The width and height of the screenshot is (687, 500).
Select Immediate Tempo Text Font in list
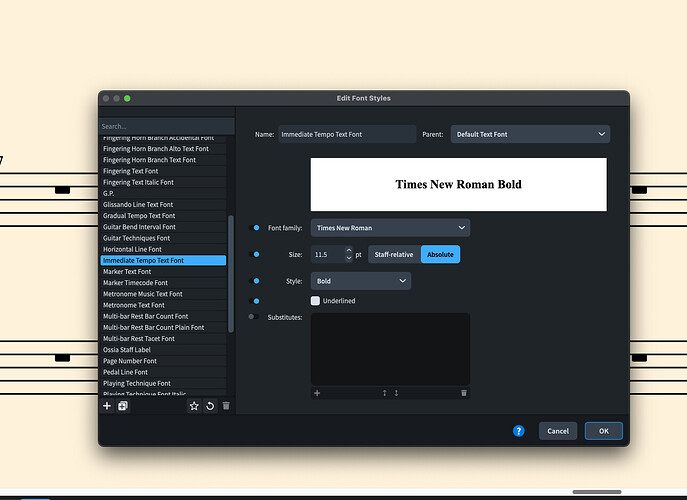(163, 260)
